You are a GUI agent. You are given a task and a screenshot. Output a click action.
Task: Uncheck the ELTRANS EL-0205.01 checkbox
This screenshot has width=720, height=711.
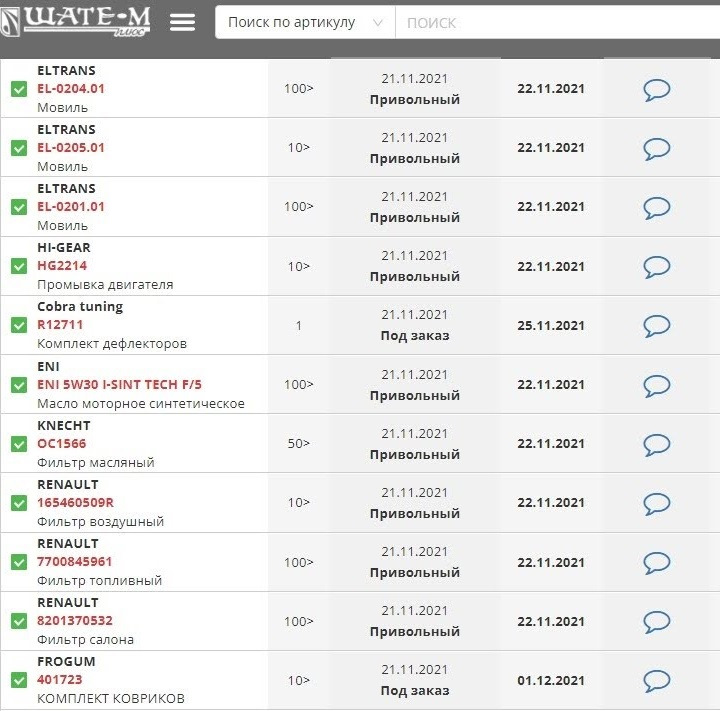(18, 148)
